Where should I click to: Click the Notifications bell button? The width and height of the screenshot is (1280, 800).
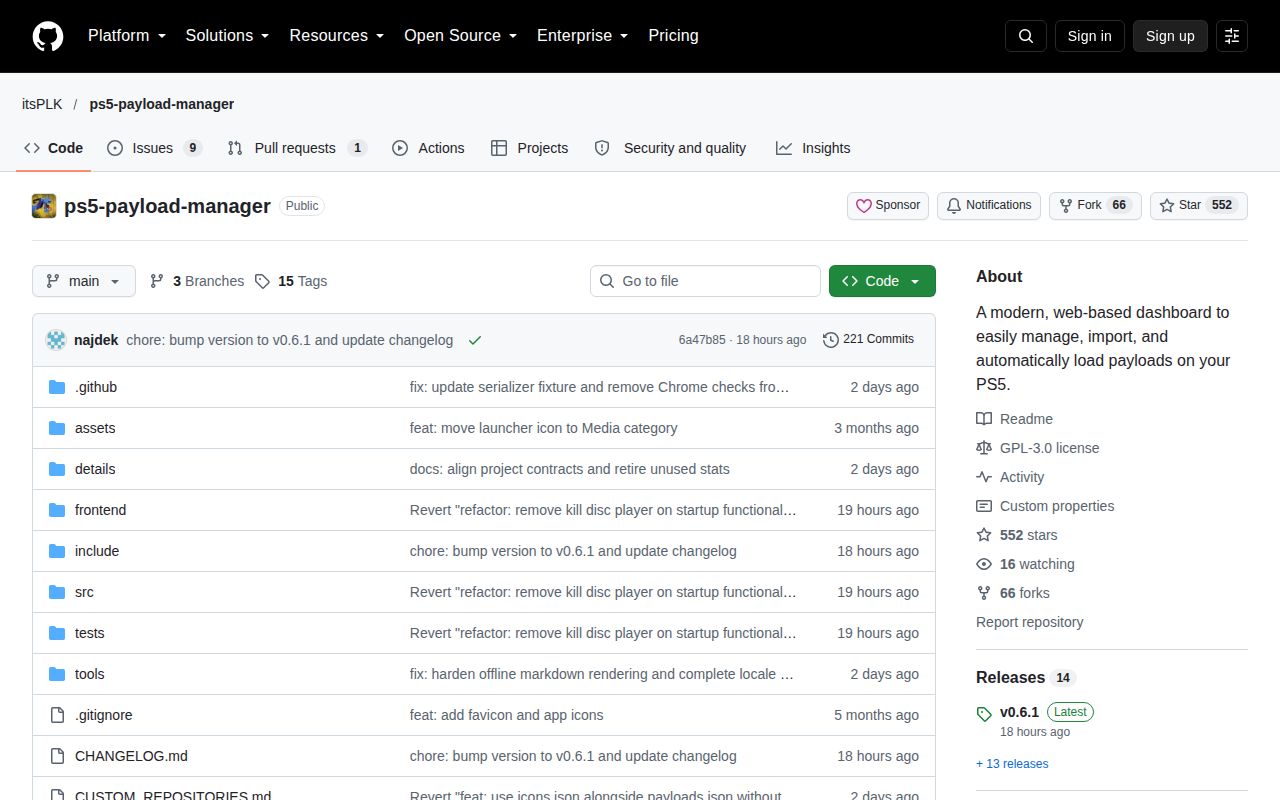click(989, 205)
